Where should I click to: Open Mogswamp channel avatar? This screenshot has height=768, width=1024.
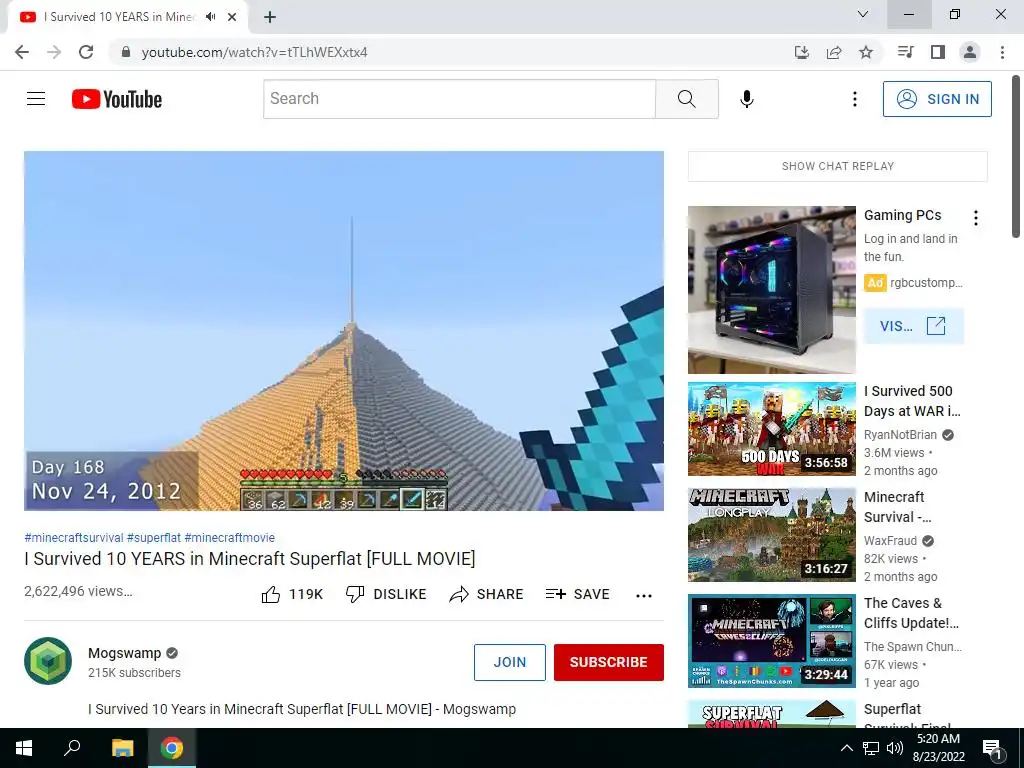pos(48,661)
